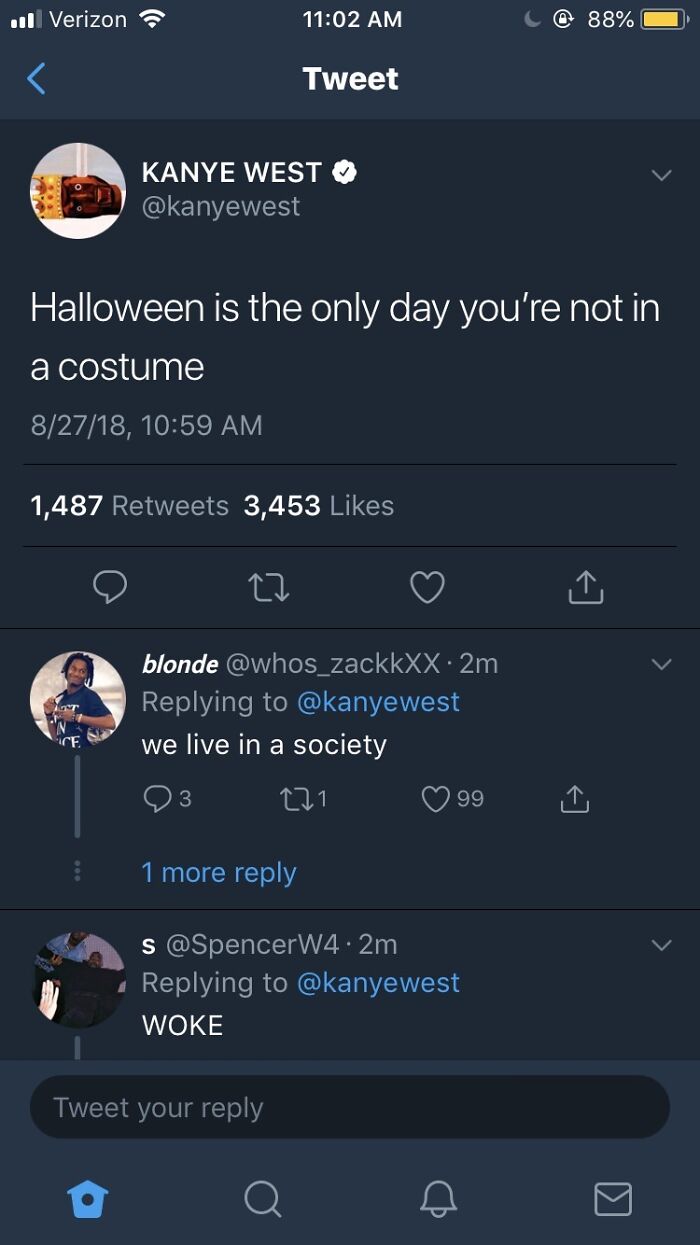The height and width of the screenshot is (1245, 700).
Task: Open options for blonde's reply
Action: point(661,662)
